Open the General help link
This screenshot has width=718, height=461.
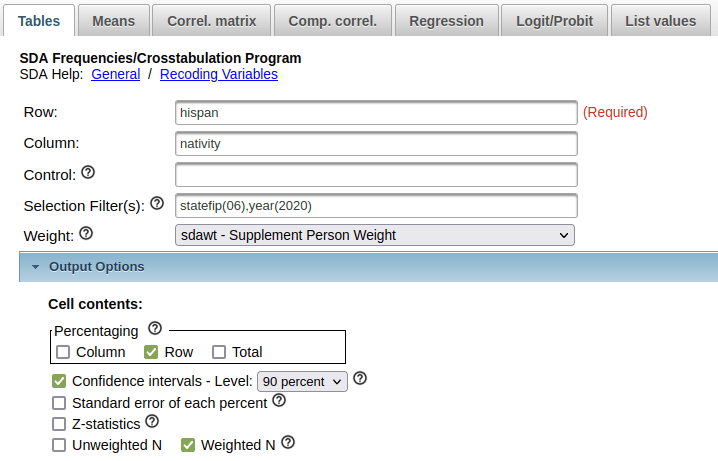(115, 74)
